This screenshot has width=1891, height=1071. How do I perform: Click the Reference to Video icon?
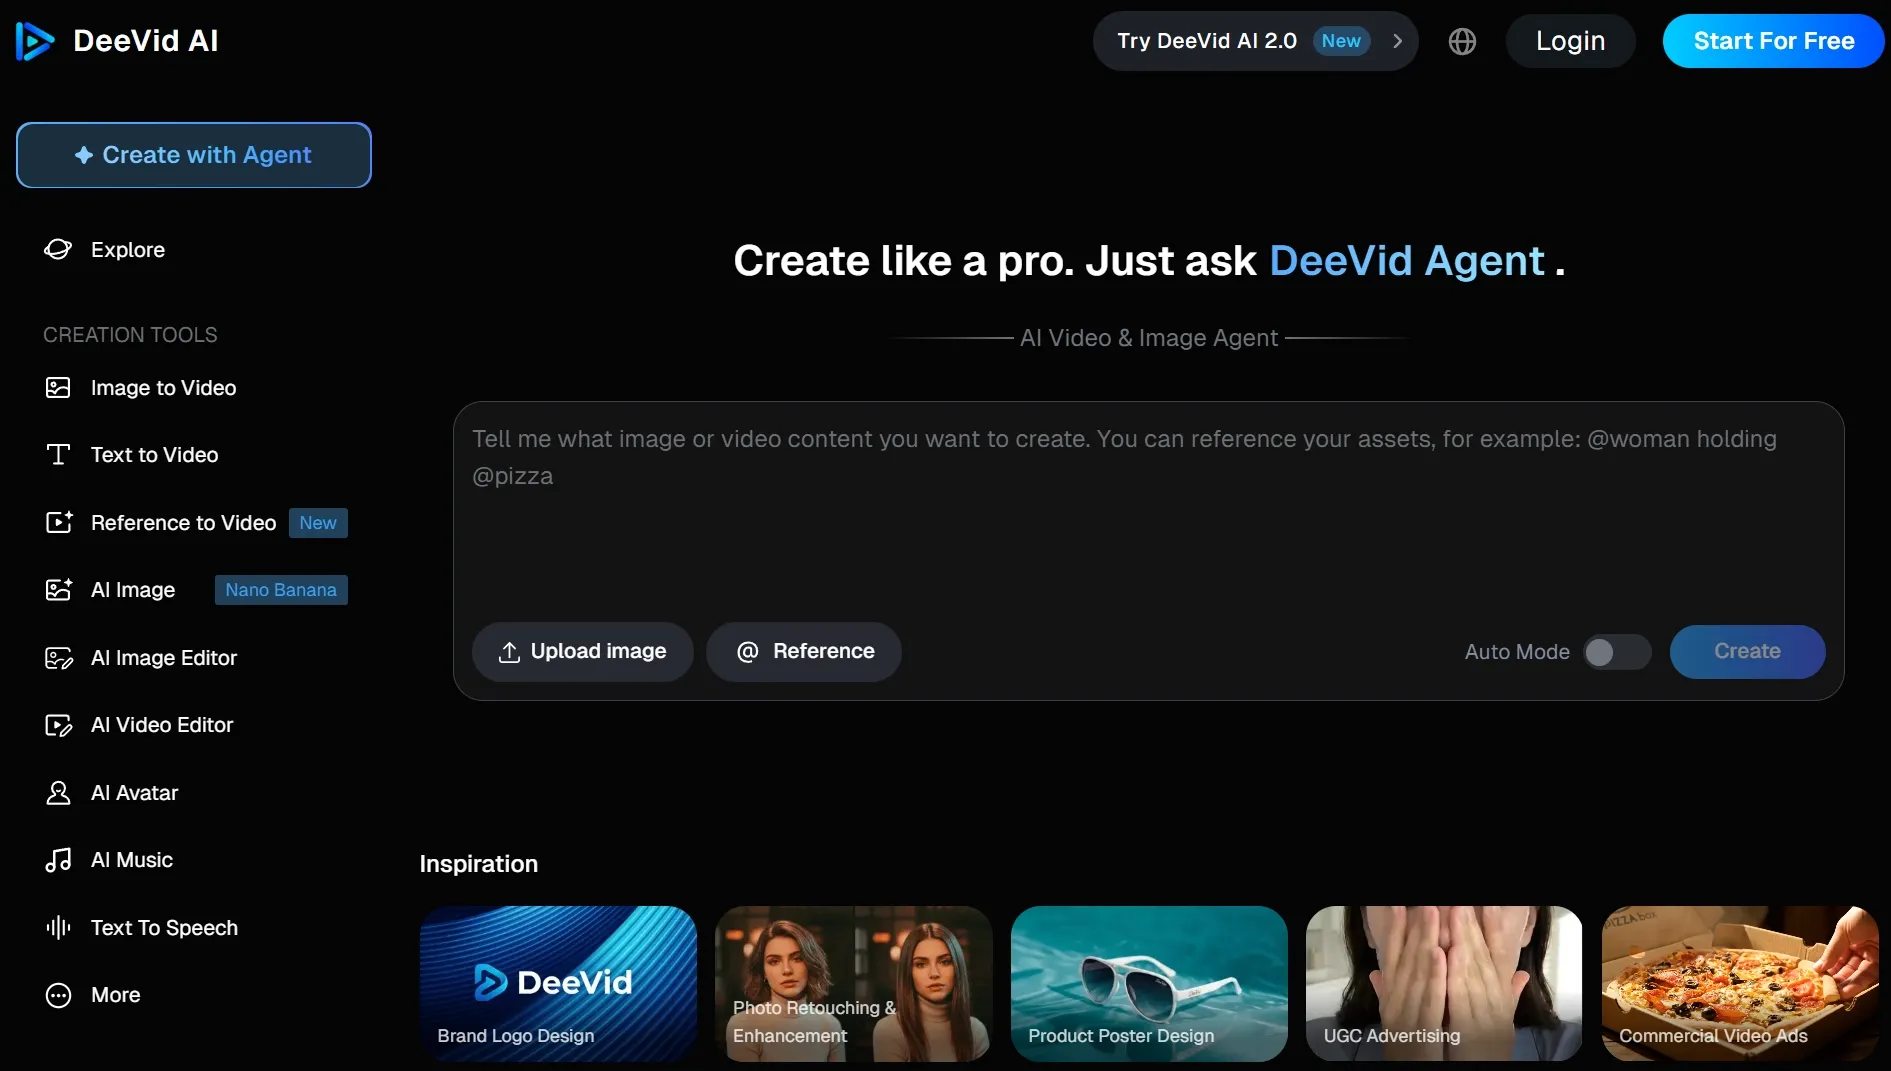tap(59, 522)
